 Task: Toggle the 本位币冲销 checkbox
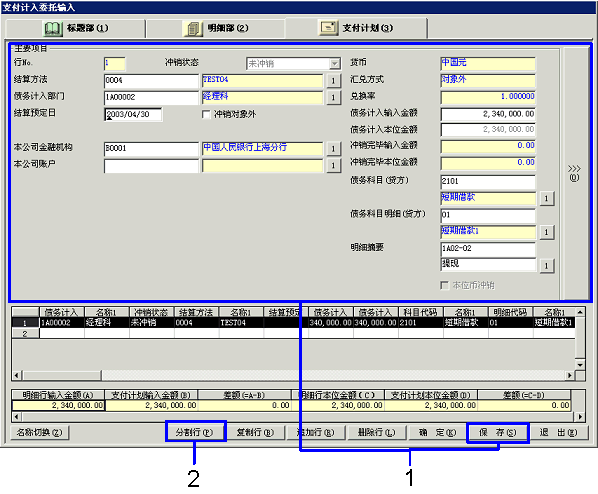(444, 285)
